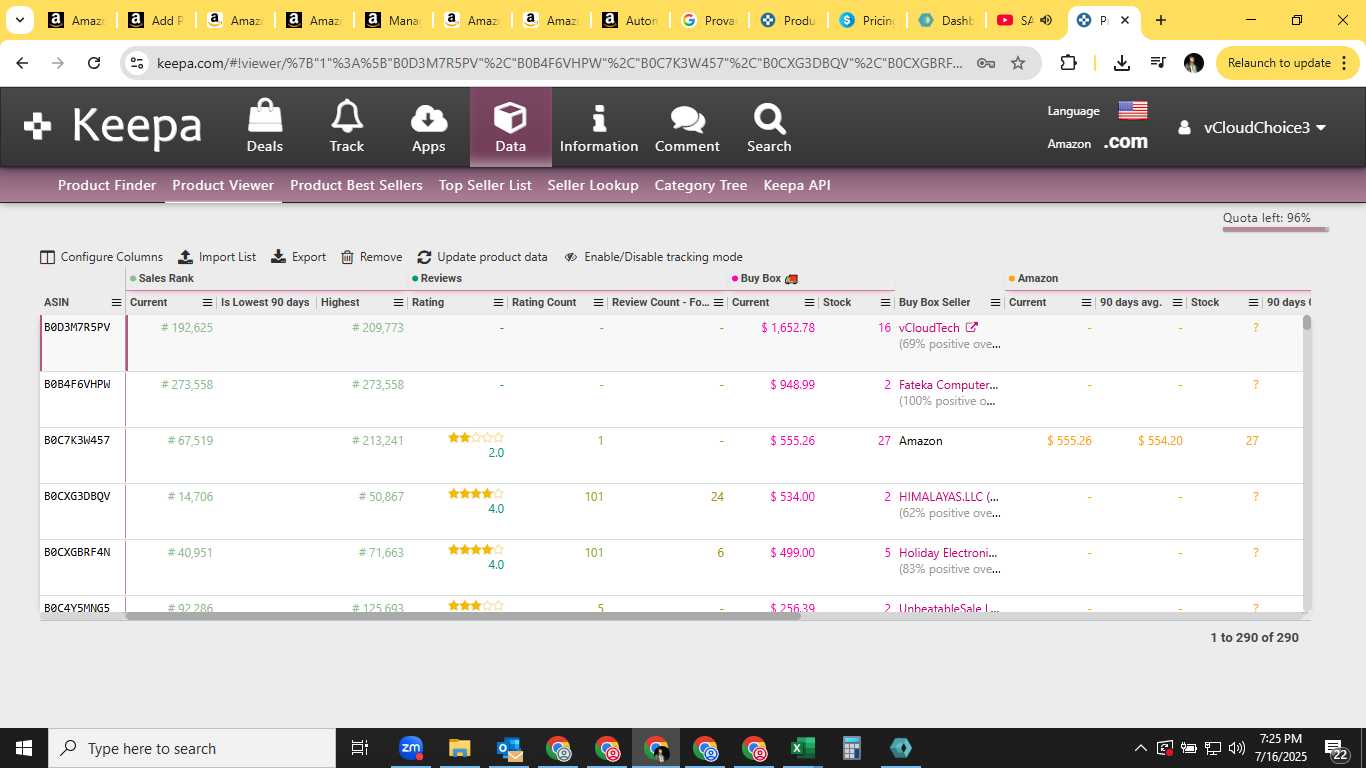Switch to the Pricing browser tab

(867, 20)
